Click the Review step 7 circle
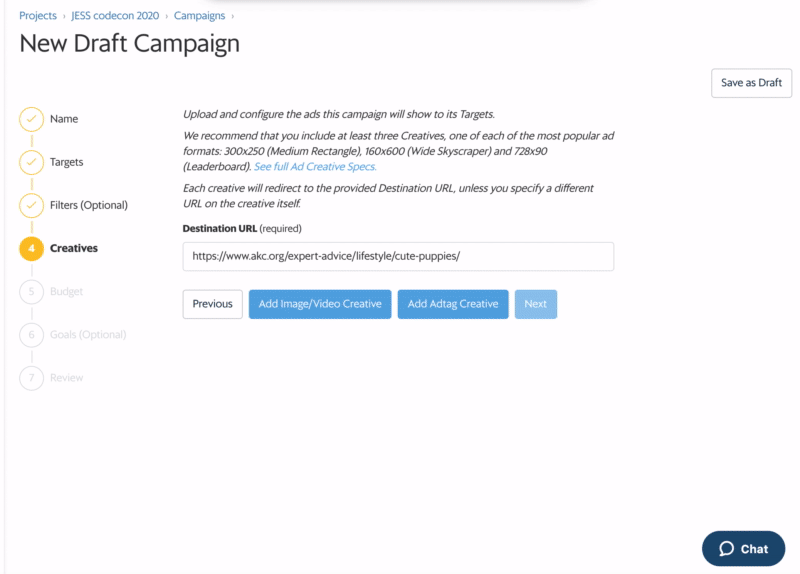 32,378
